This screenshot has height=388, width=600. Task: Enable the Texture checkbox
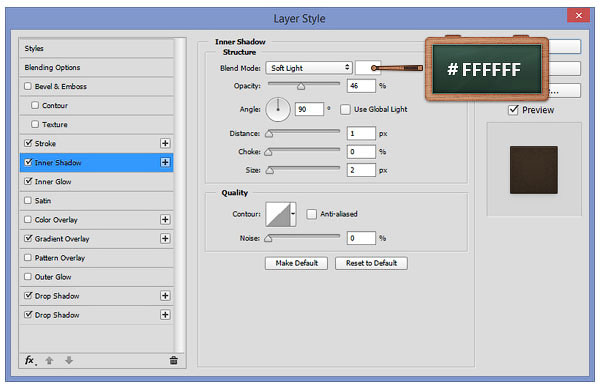click(x=35, y=124)
